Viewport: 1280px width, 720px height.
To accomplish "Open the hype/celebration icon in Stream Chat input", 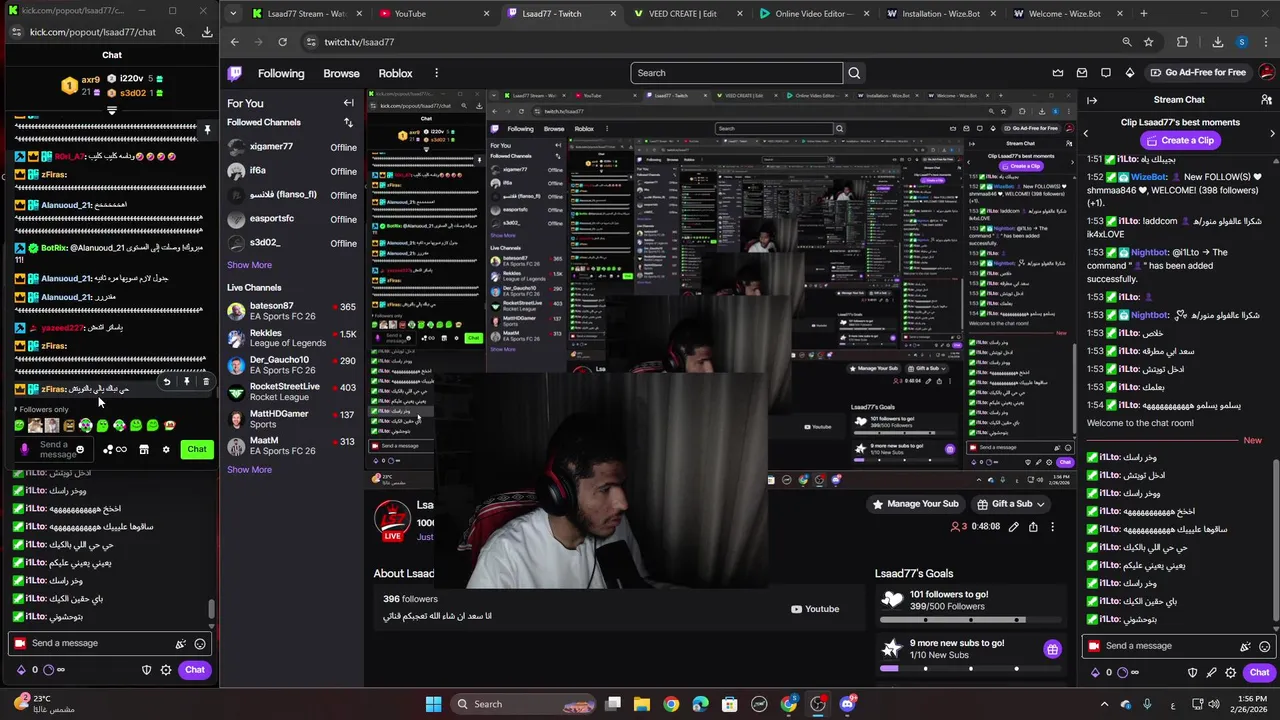I will coord(1245,647).
